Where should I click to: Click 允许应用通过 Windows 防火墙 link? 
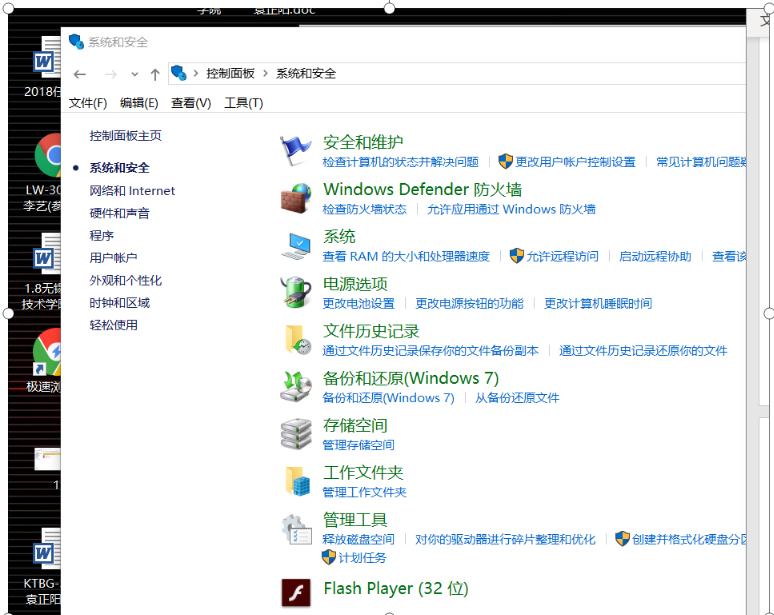tap(511, 209)
